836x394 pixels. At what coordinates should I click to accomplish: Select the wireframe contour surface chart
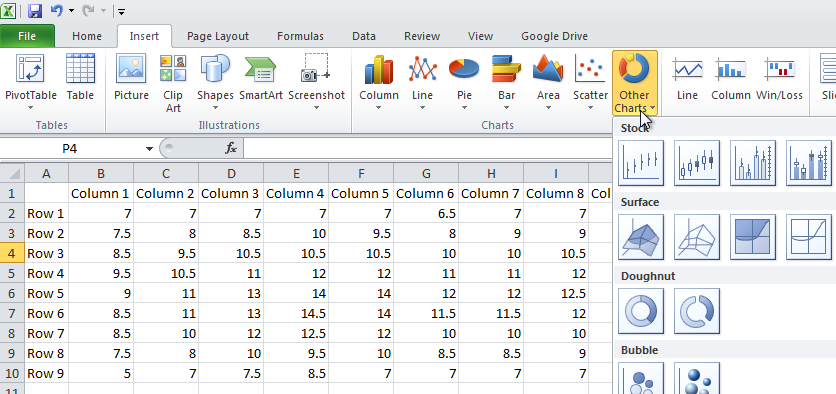pyautogui.click(x=809, y=237)
